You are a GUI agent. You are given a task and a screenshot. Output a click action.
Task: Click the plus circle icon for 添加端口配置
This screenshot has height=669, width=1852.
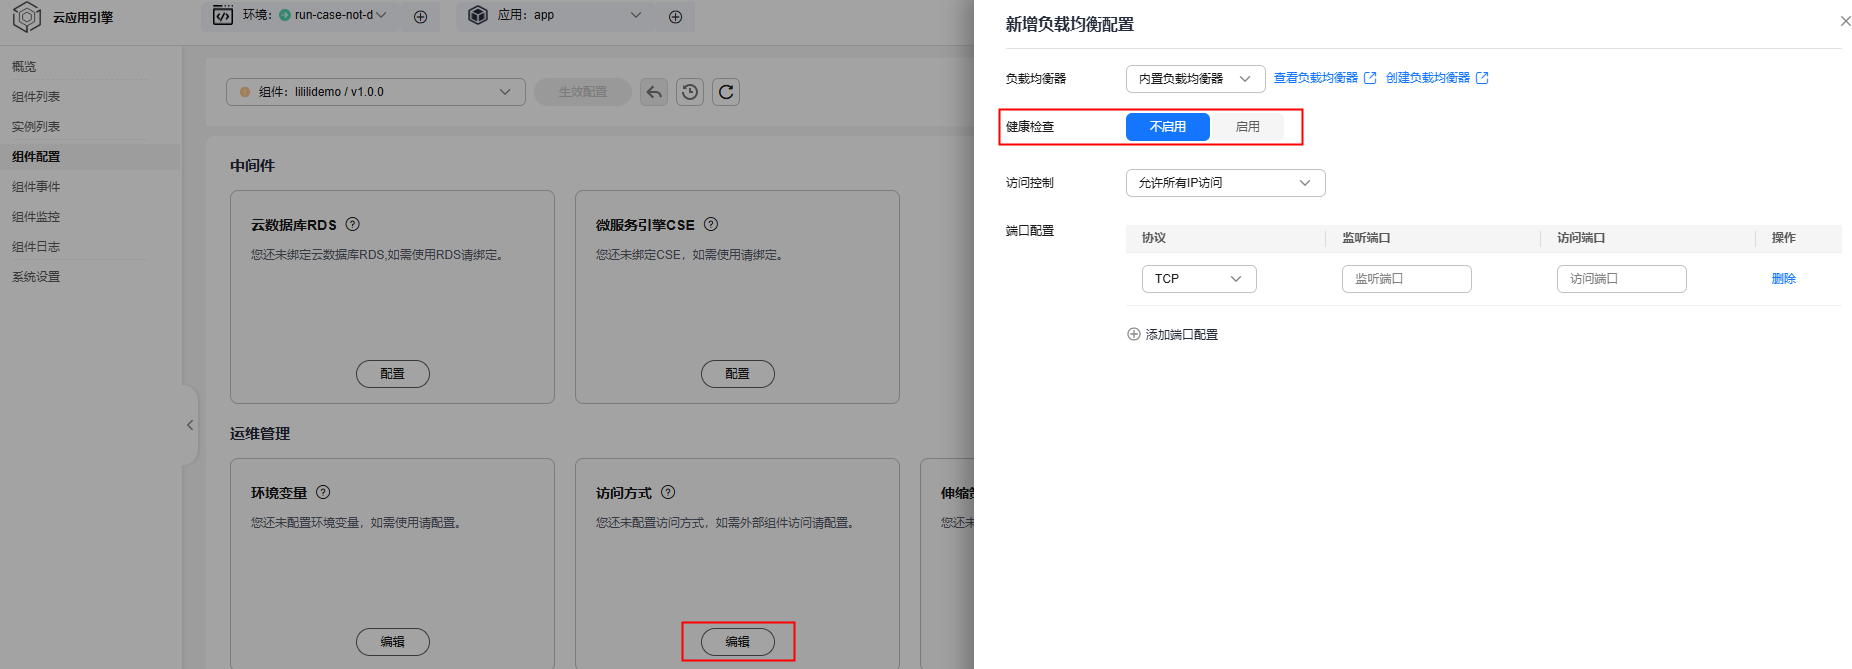pos(1133,334)
